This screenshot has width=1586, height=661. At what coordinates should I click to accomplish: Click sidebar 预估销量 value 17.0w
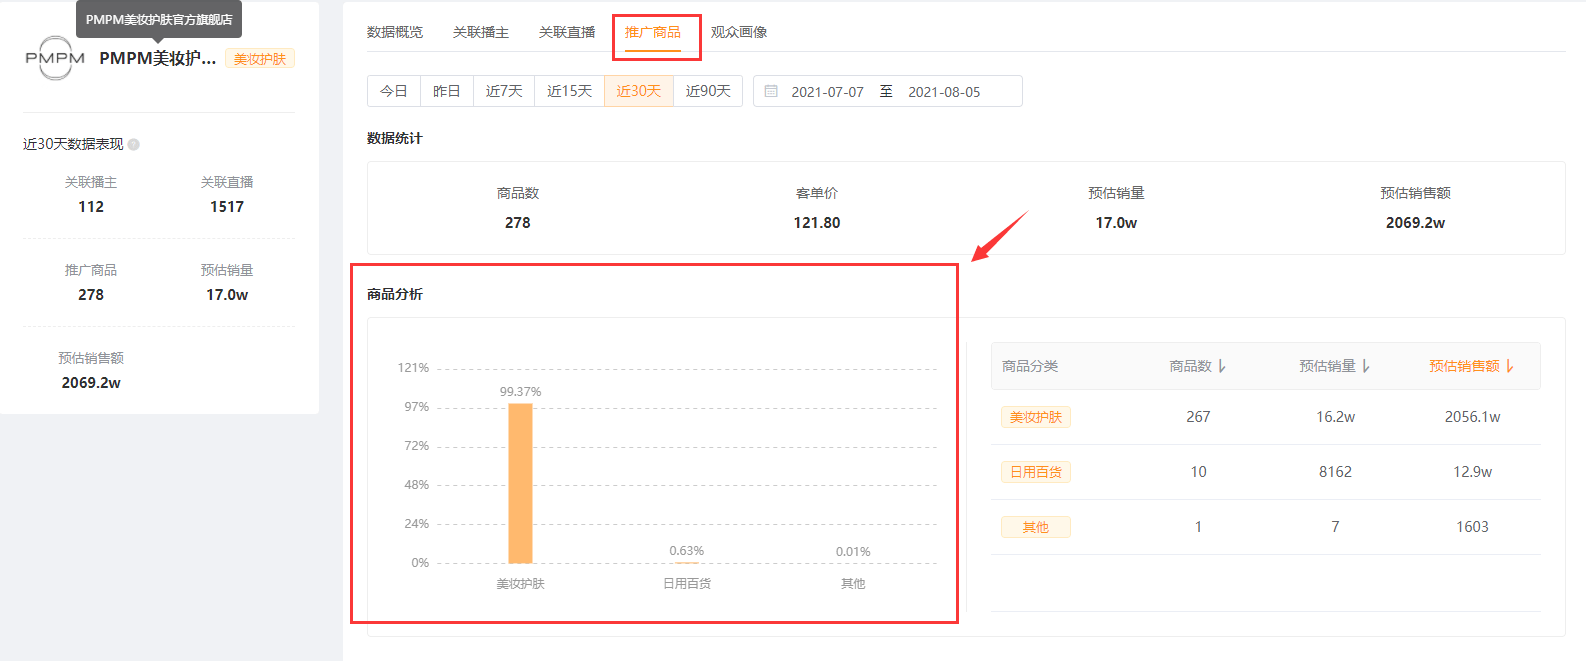pyautogui.click(x=227, y=295)
